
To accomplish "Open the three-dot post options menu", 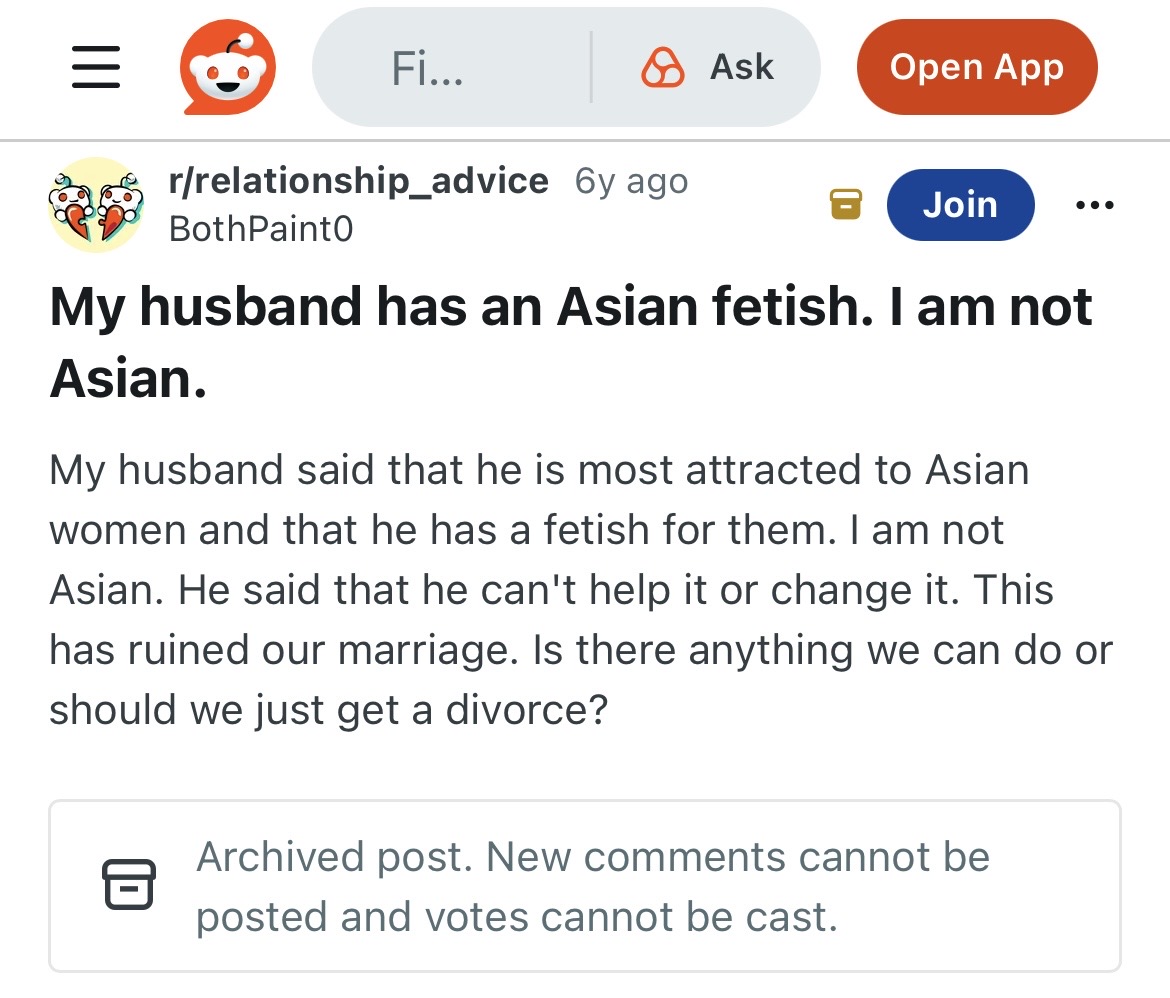I will pos(1094,205).
